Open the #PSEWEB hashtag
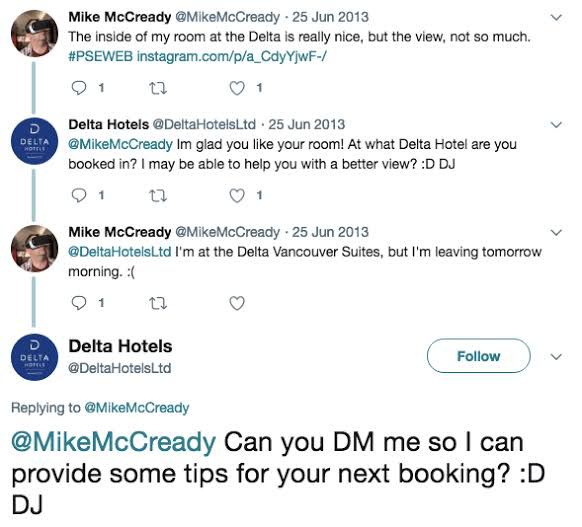Image resolution: width=582 pixels, height=527 pixels. (x=101, y=57)
